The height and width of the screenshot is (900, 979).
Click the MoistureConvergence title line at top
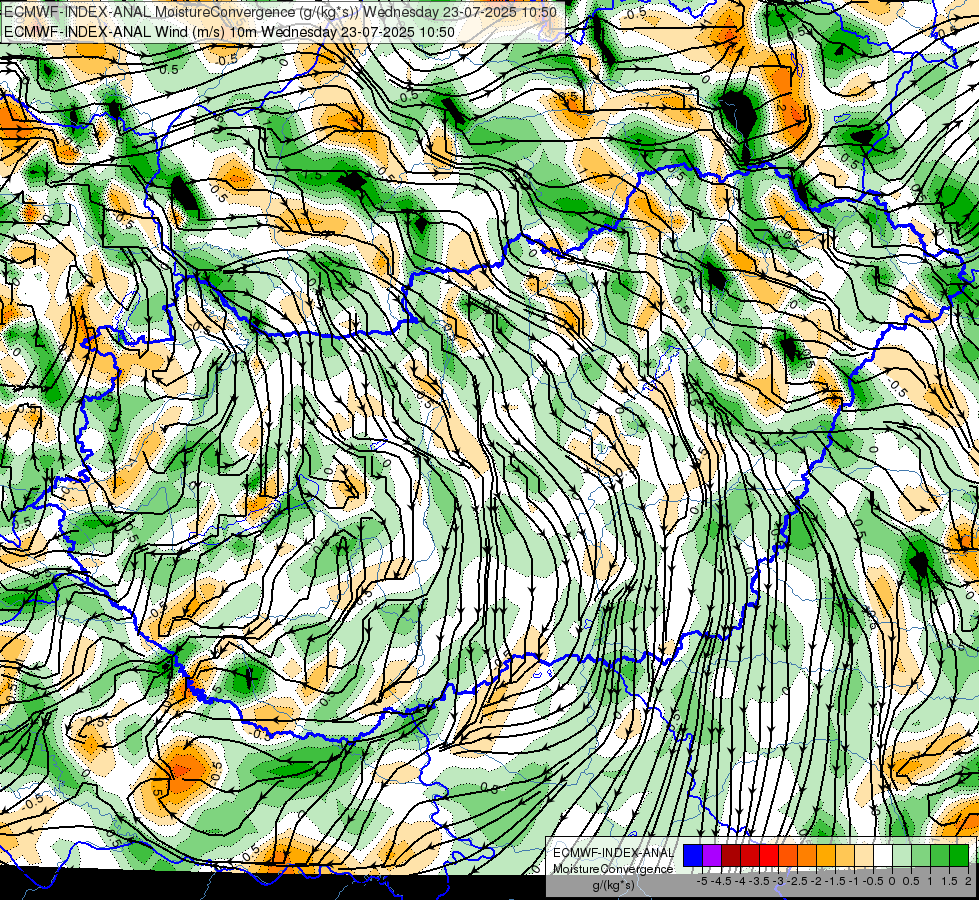pos(280,12)
